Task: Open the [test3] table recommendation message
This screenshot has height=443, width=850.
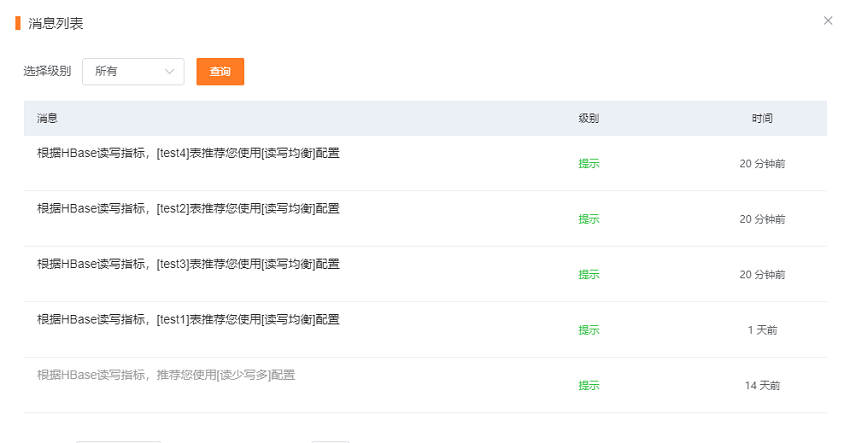Action: click(188, 264)
